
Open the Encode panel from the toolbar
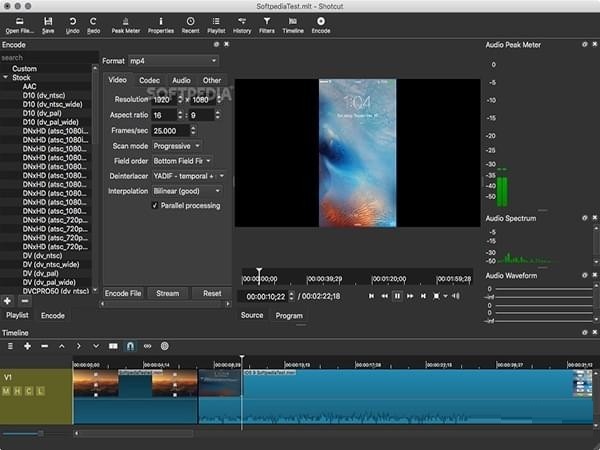coord(321,26)
